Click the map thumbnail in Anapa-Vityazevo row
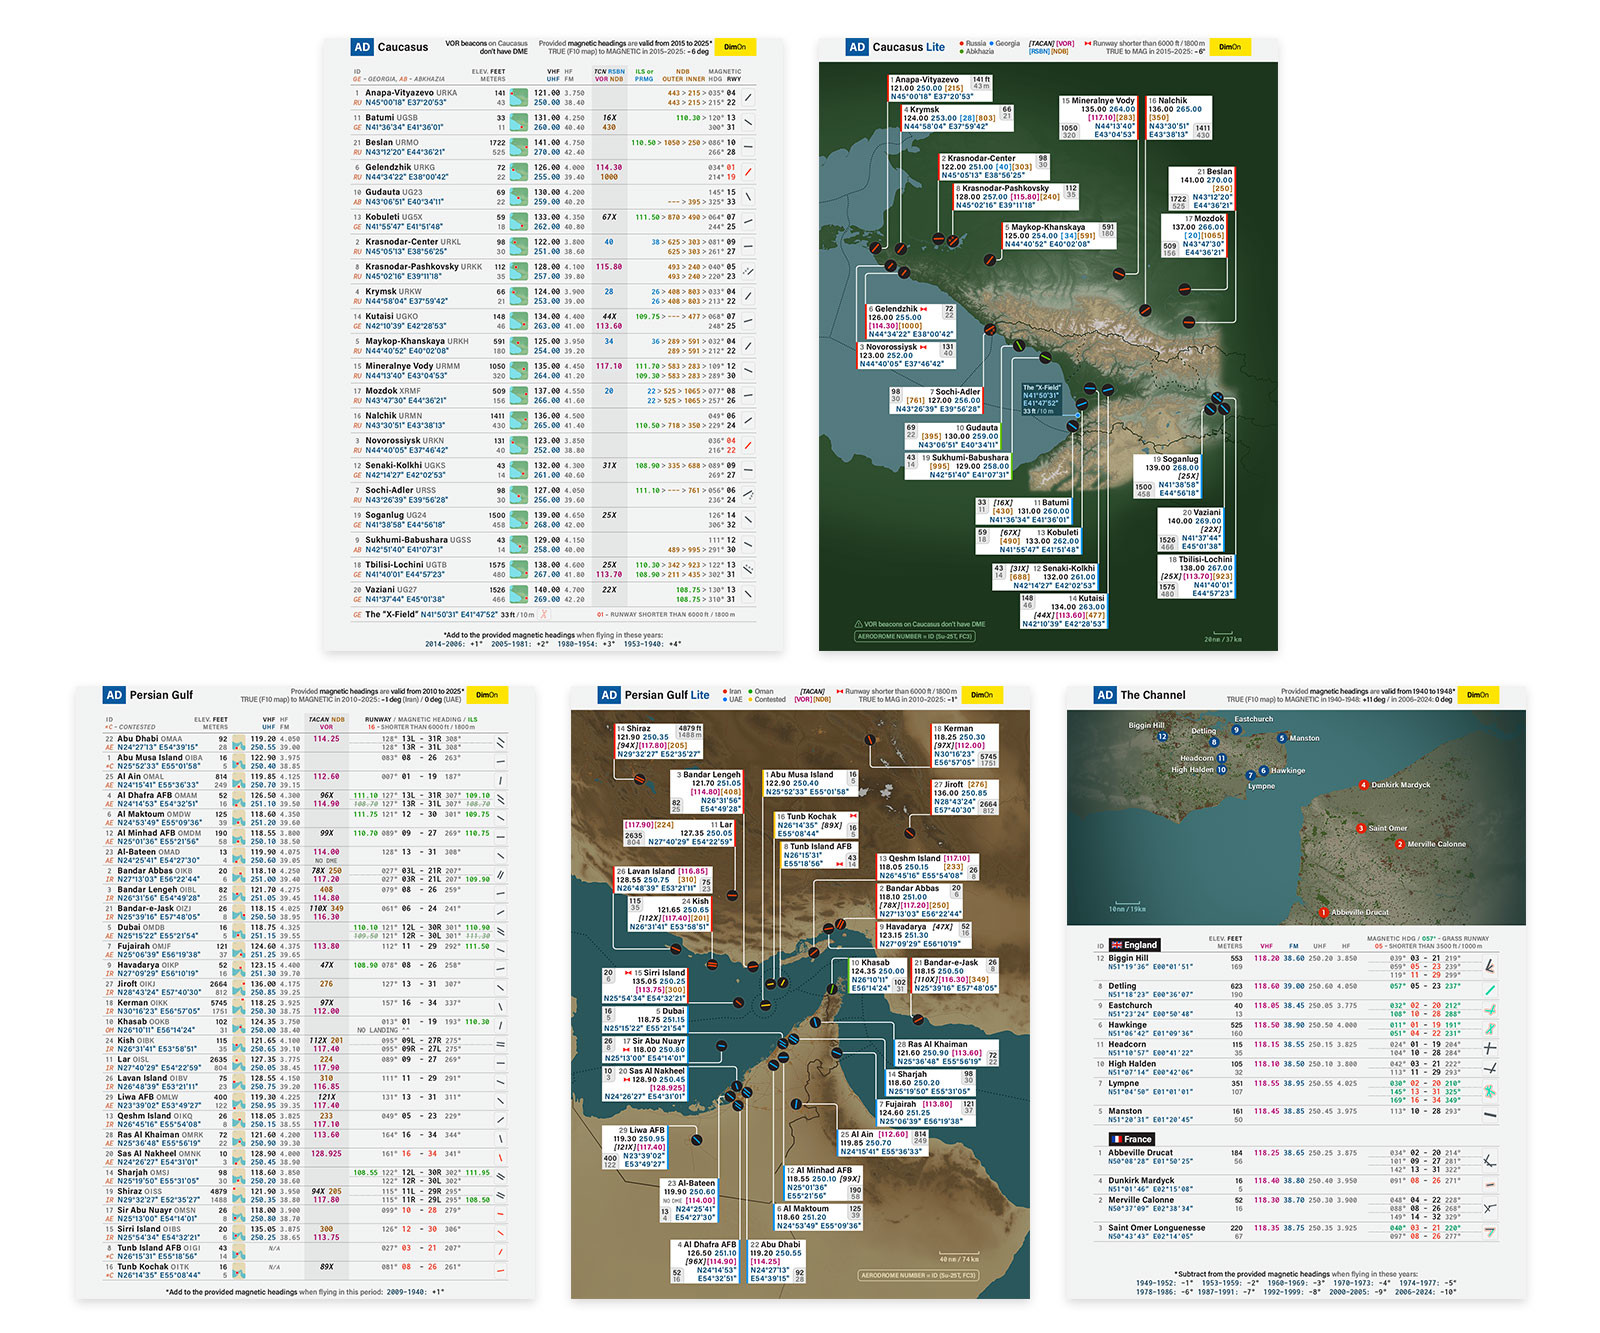 [x=519, y=97]
